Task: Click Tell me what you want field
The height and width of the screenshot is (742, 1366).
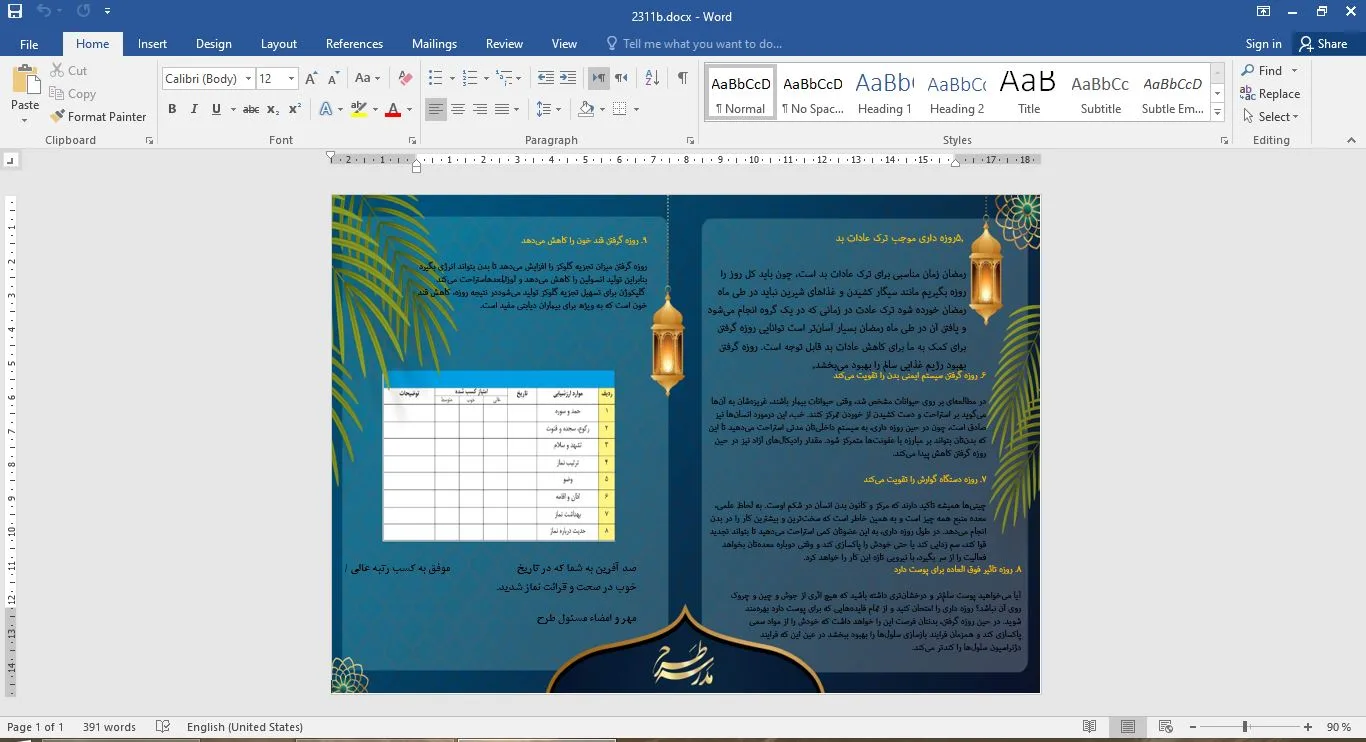Action: pyautogui.click(x=702, y=44)
